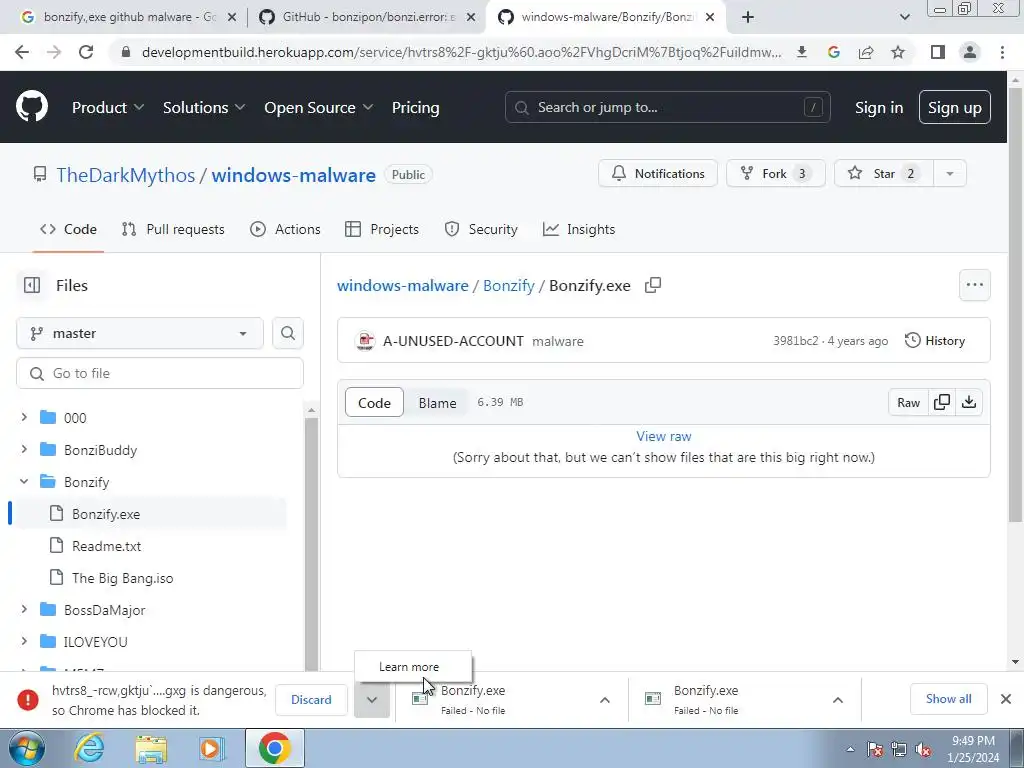Click the GitHub octocat logo

pyautogui.click(x=31, y=107)
